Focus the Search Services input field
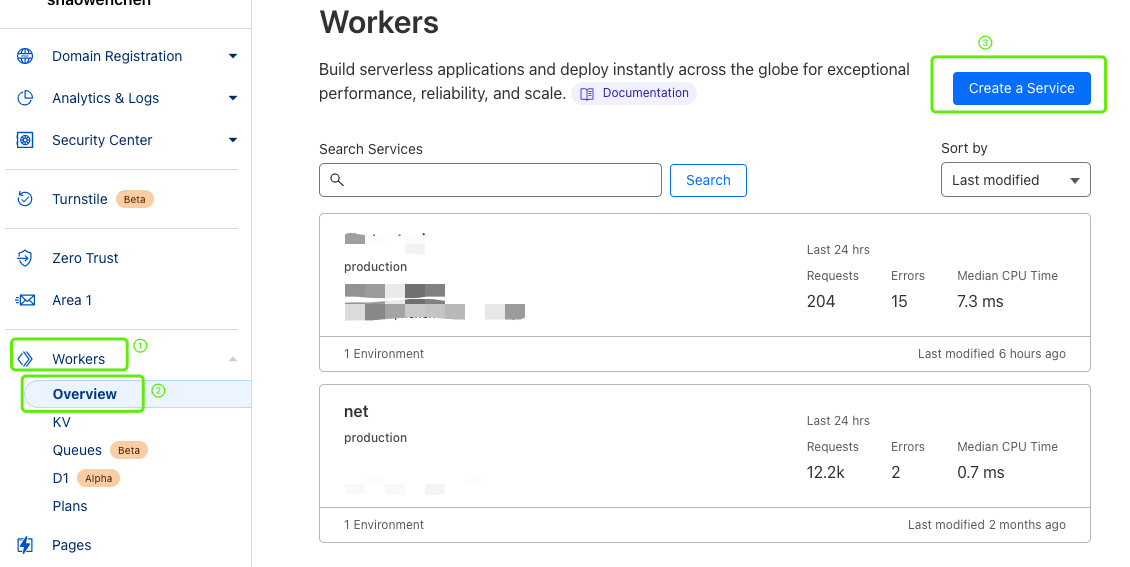The width and height of the screenshot is (1130, 567). tap(490, 179)
